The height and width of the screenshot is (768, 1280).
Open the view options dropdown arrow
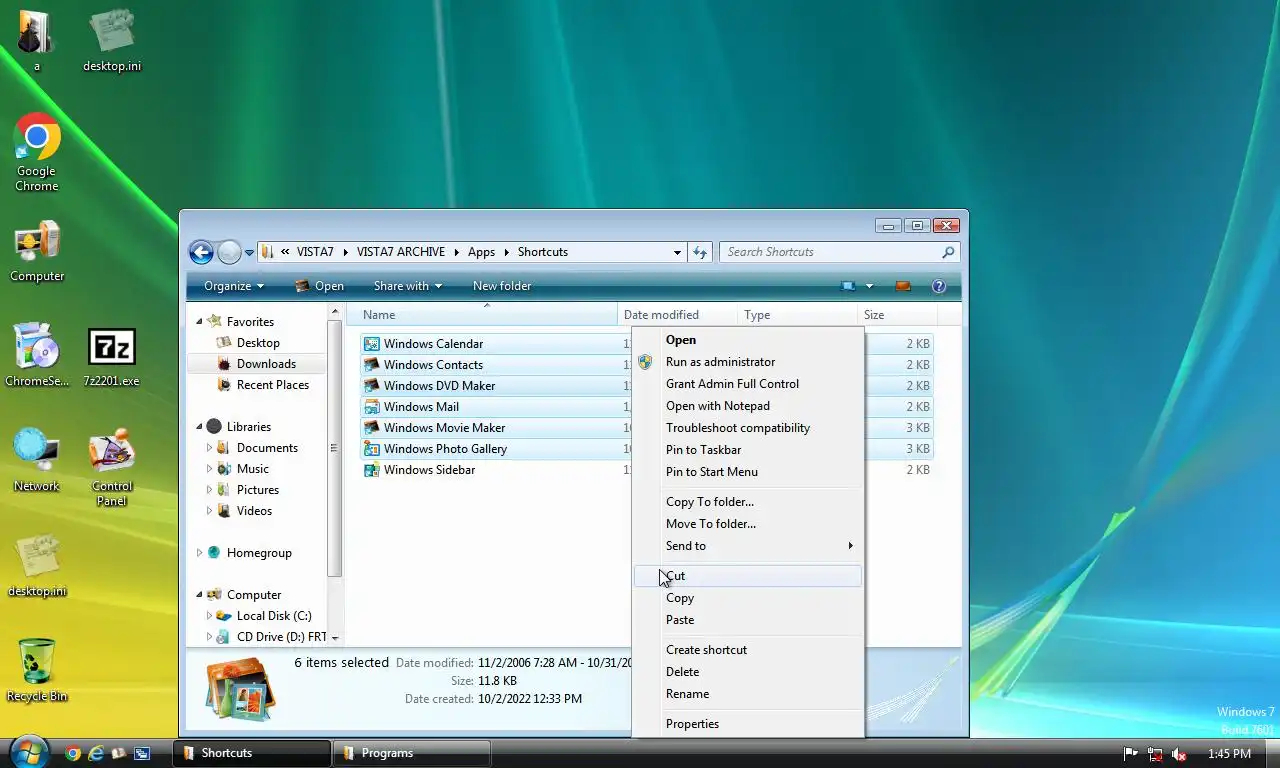[x=869, y=286]
